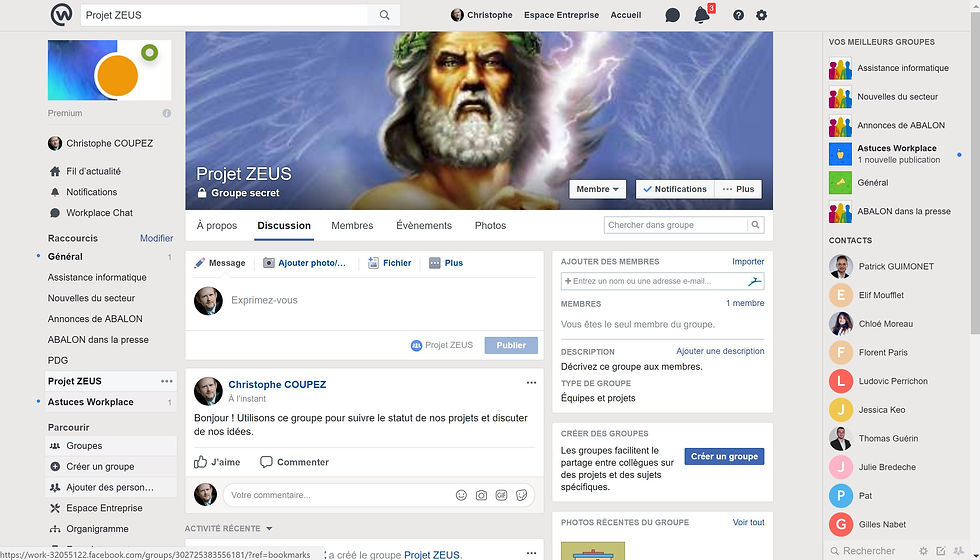Click the Général group icon in best groups
This screenshot has width=980, height=560.
point(840,182)
